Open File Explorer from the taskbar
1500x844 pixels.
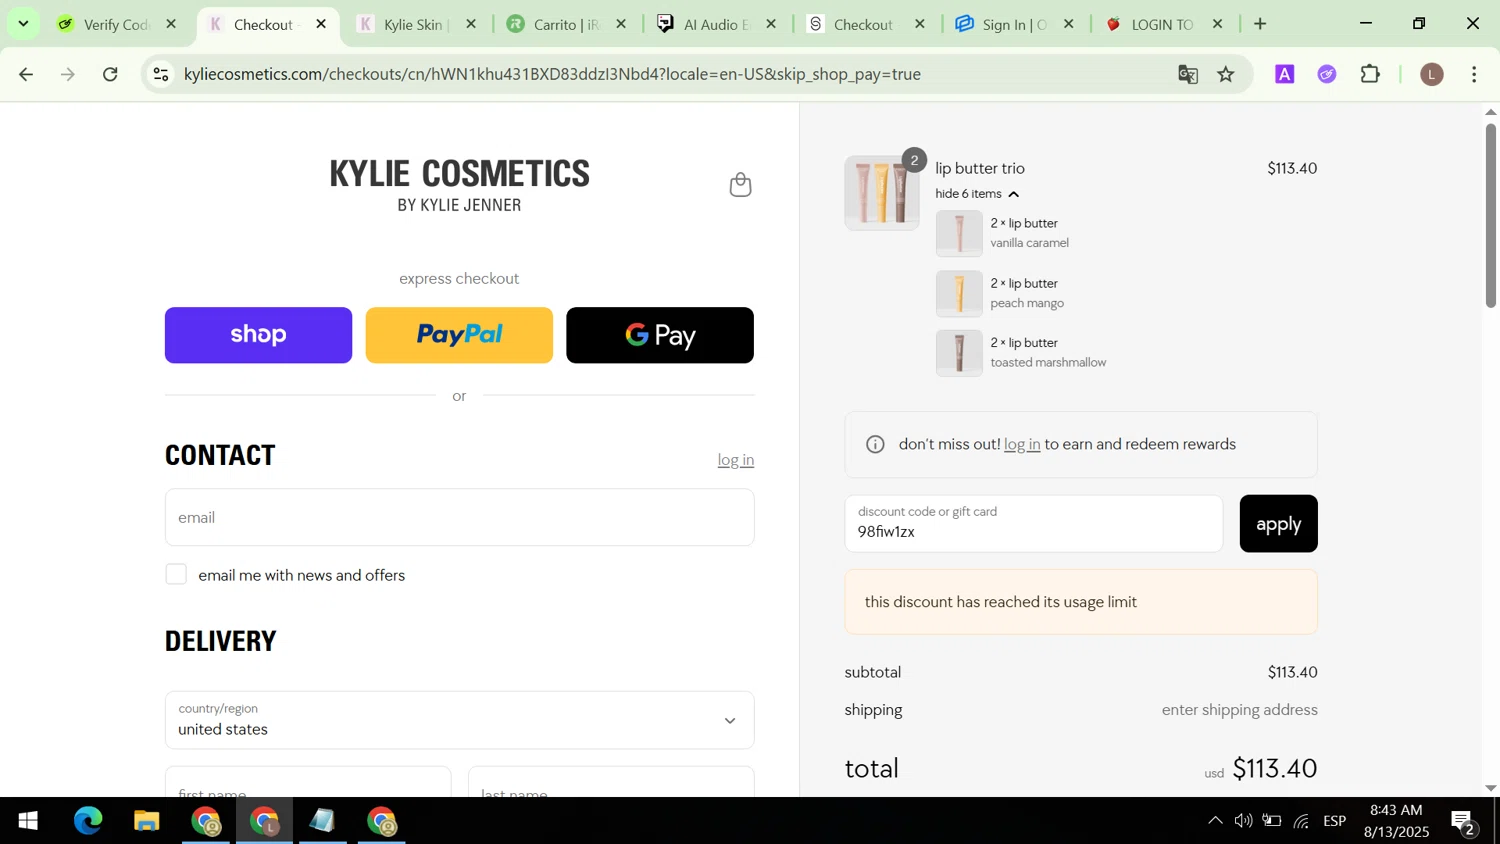147,821
